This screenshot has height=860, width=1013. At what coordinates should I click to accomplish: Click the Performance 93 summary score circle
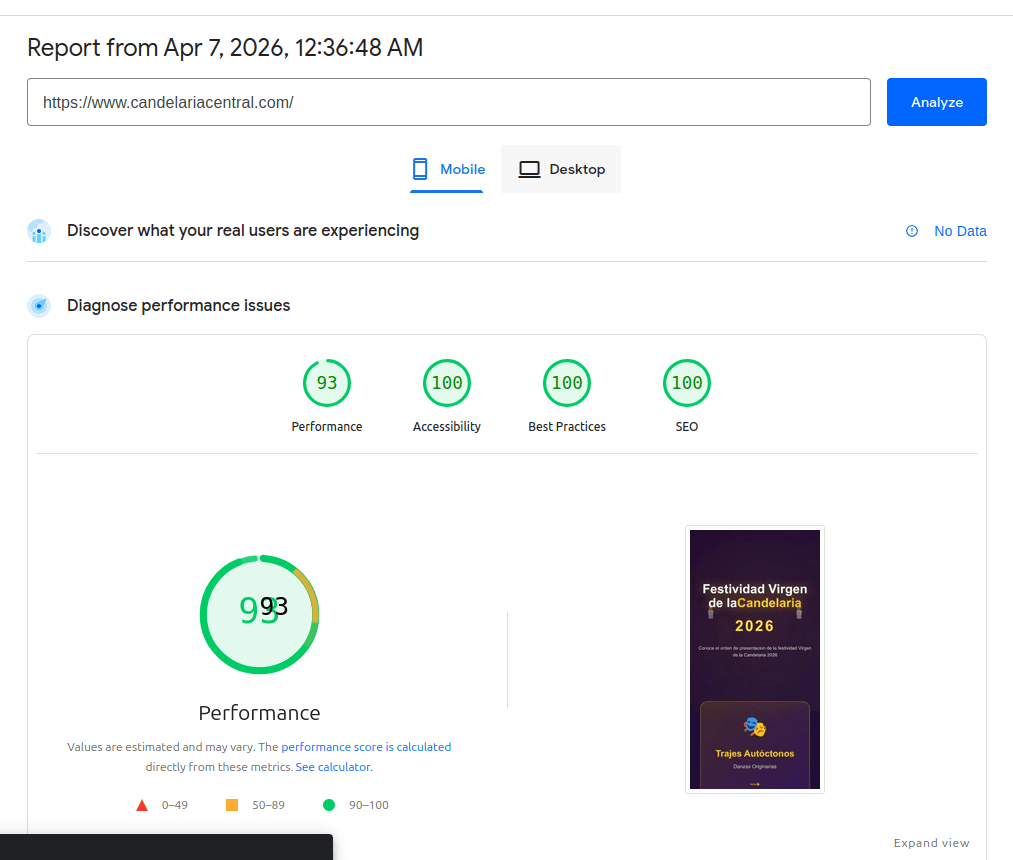pyautogui.click(x=259, y=614)
